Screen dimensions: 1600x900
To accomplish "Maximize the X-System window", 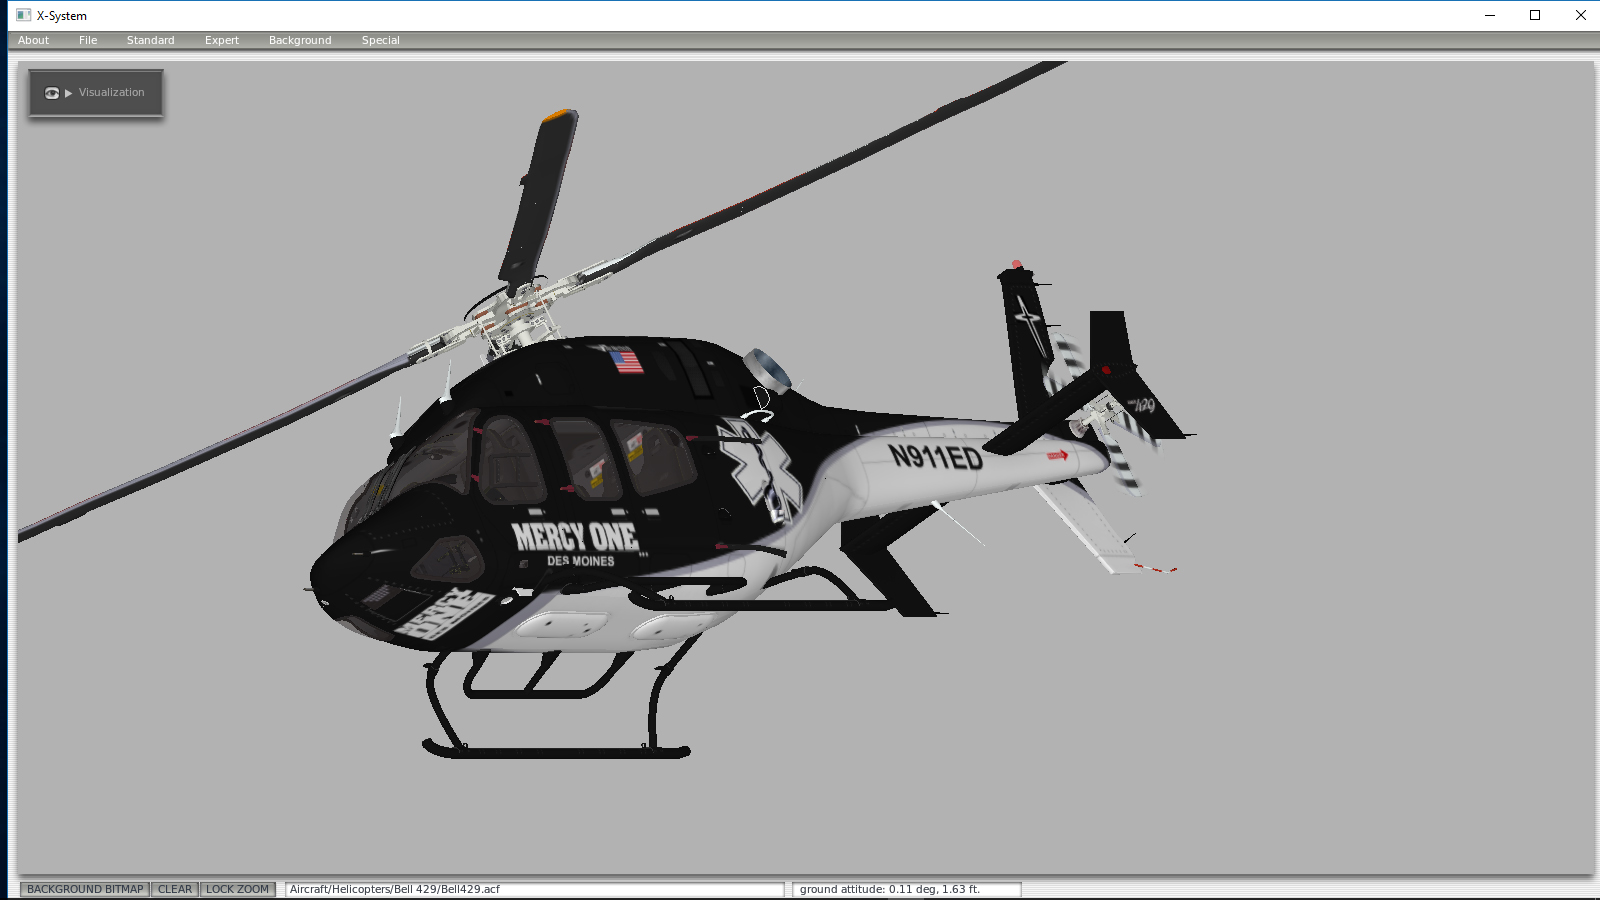I will tap(1535, 15).
